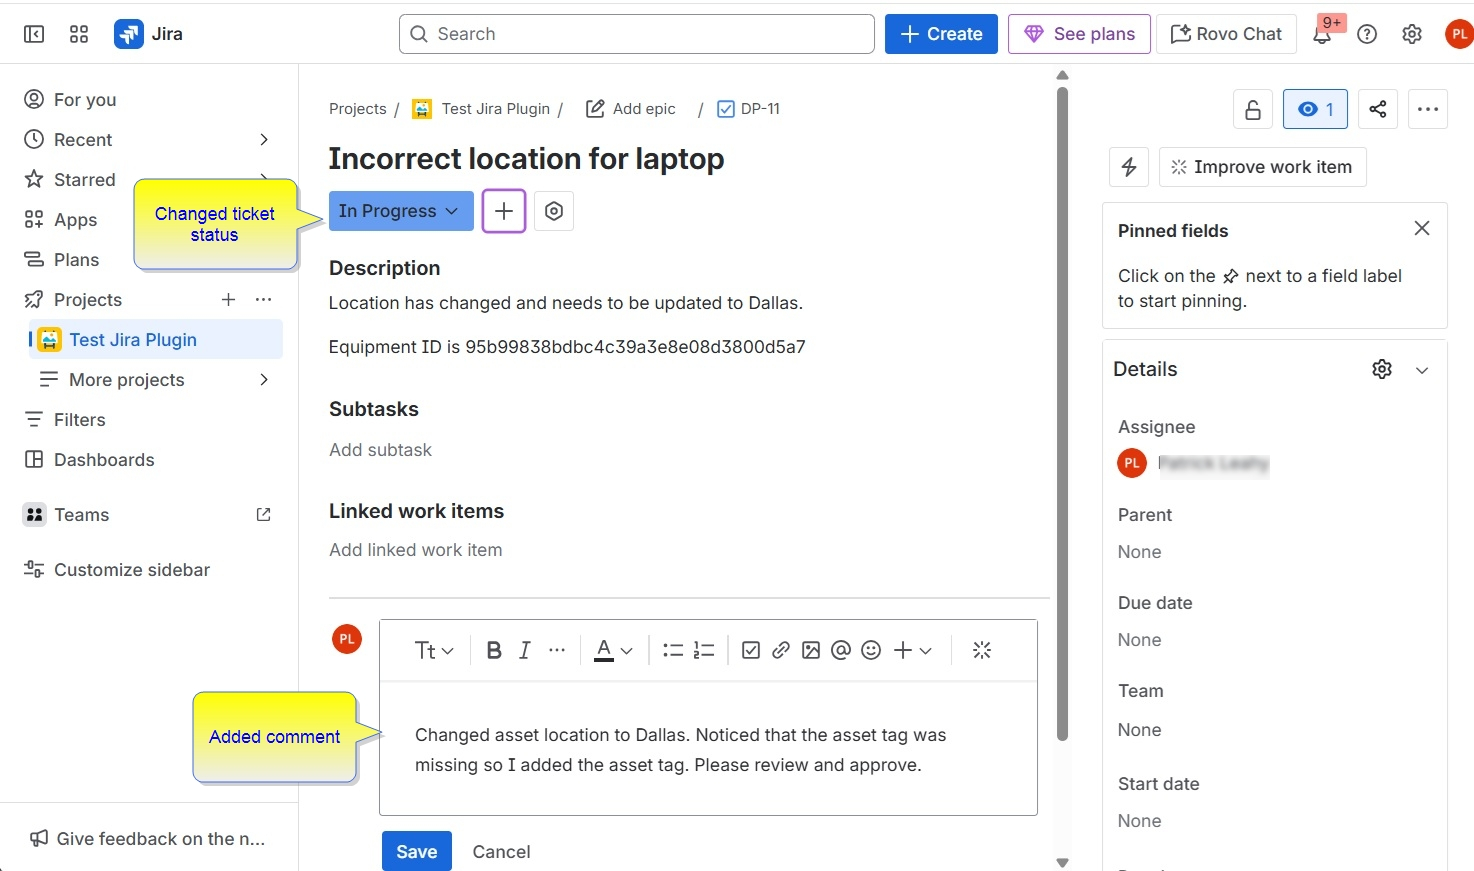Open the quick actions lightning icon
The height and width of the screenshot is (871, 1474).
tap(1128, 166)
